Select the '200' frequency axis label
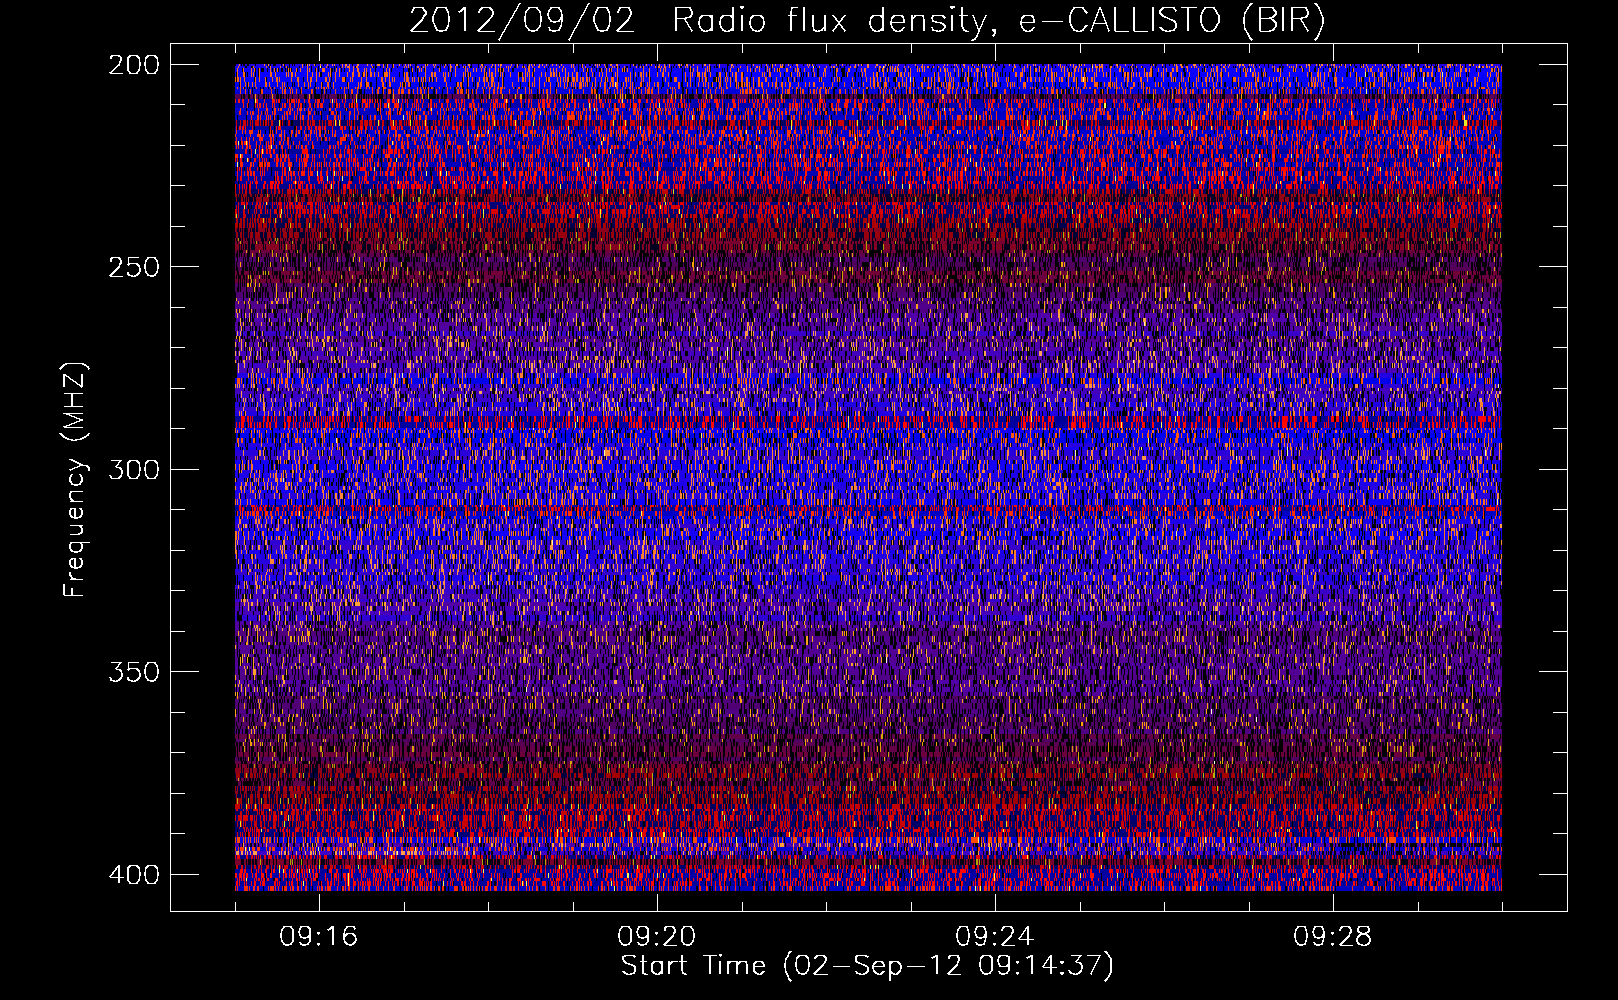Viewport: 1618px width, 1000px height. click(133, 65)
